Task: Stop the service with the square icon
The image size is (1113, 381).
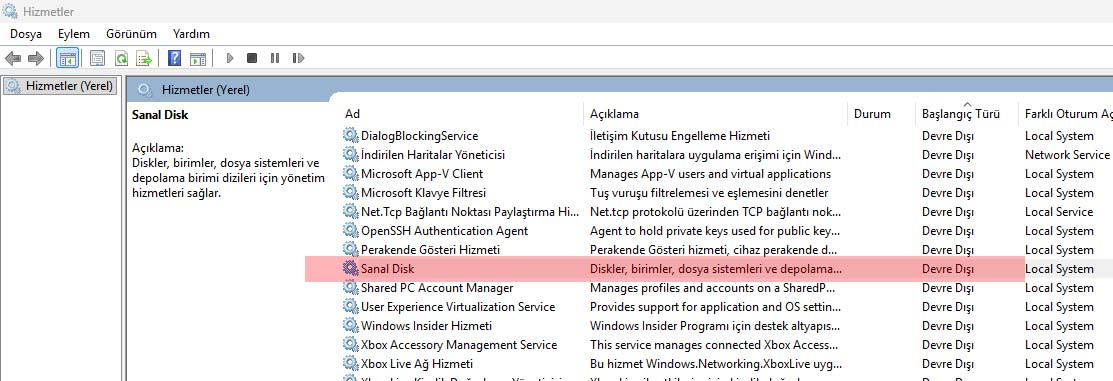Action: click(251, 58)
